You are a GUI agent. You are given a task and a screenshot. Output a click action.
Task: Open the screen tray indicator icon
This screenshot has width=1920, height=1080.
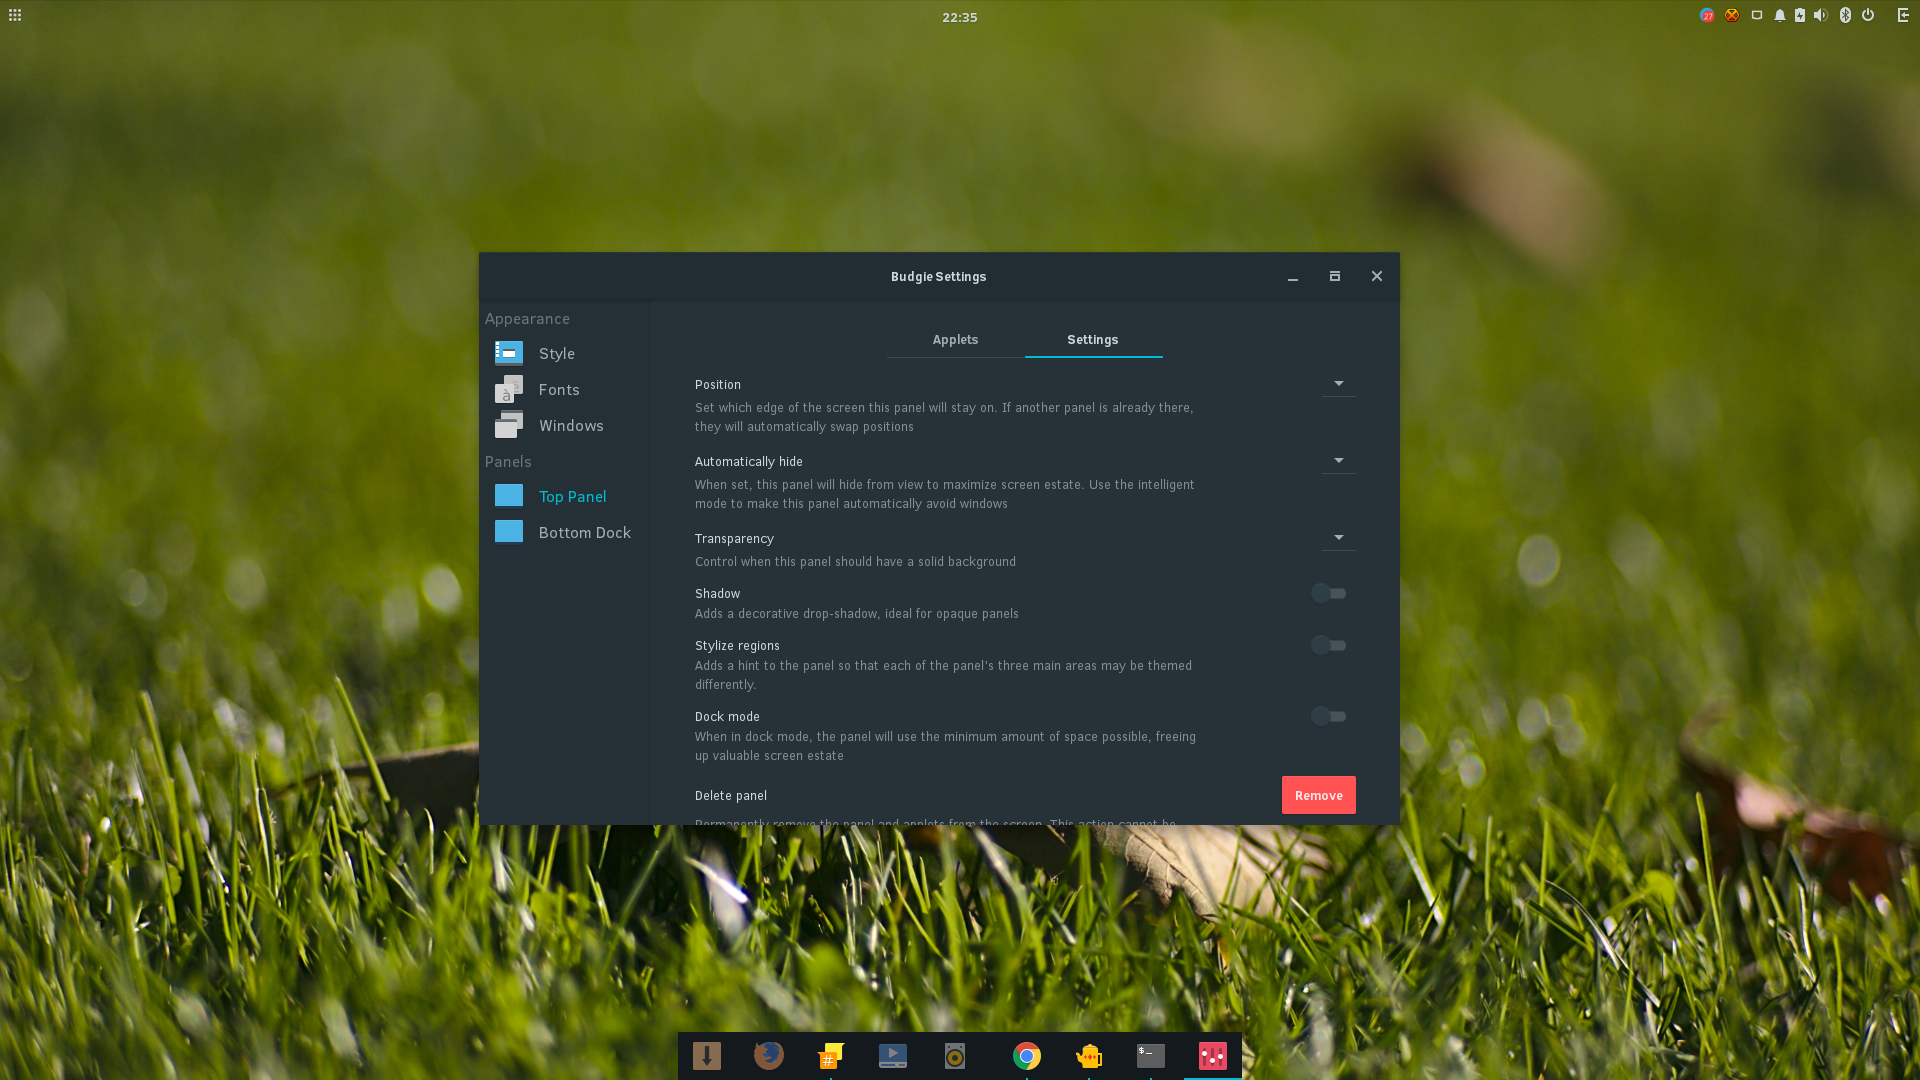pos(1757,15)
